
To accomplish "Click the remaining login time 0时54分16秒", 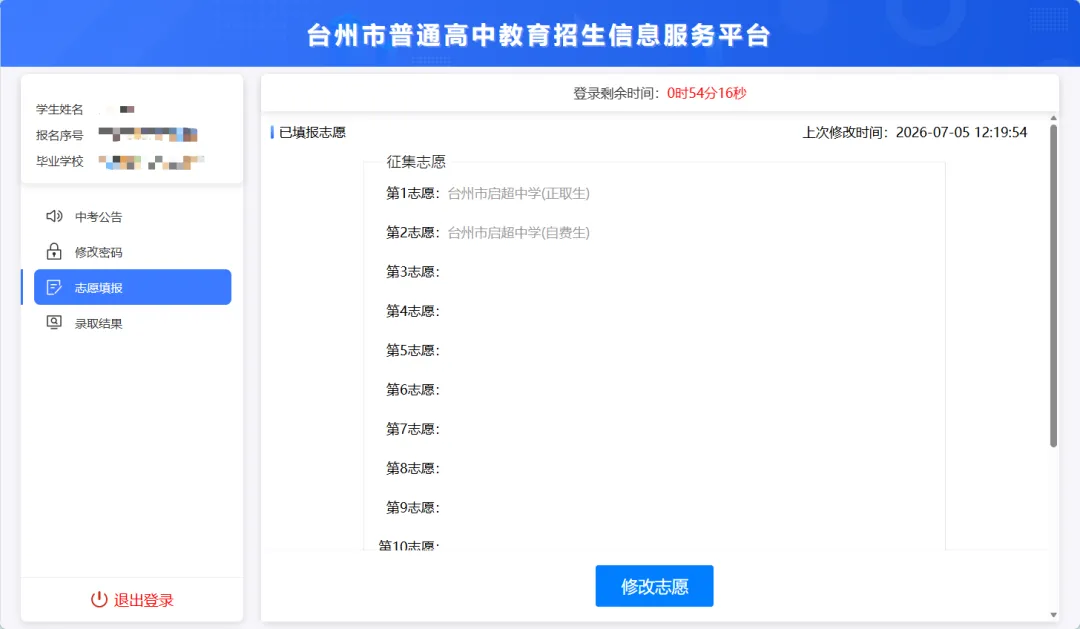I will [x=707, y=93].
